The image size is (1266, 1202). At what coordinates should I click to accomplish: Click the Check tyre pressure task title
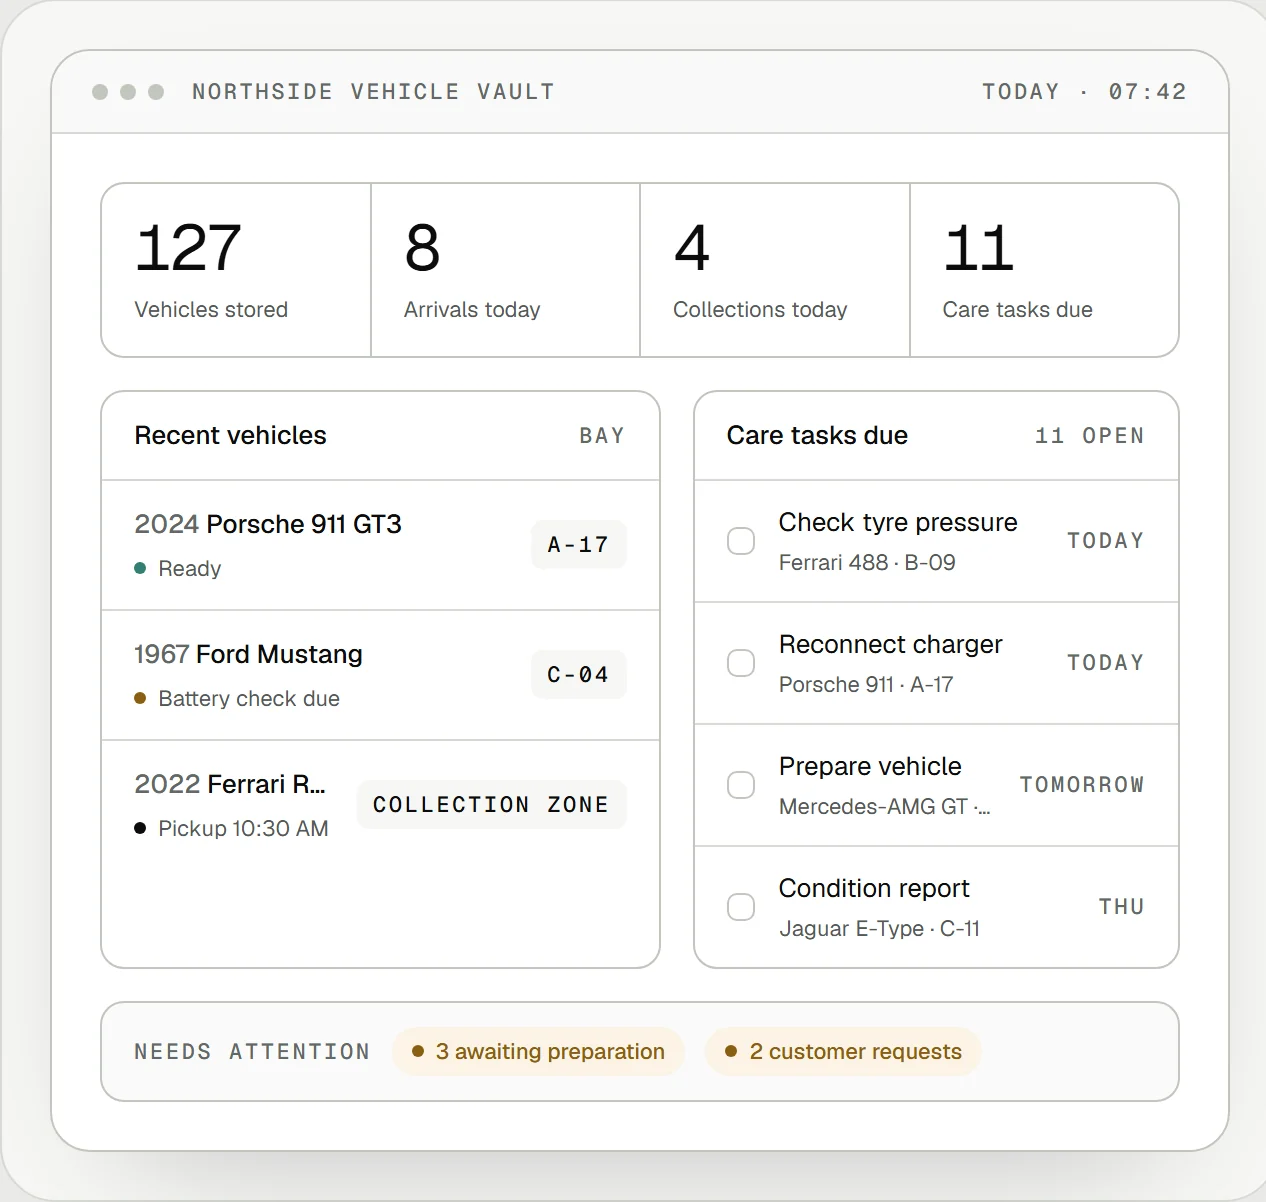pos(898,522)
